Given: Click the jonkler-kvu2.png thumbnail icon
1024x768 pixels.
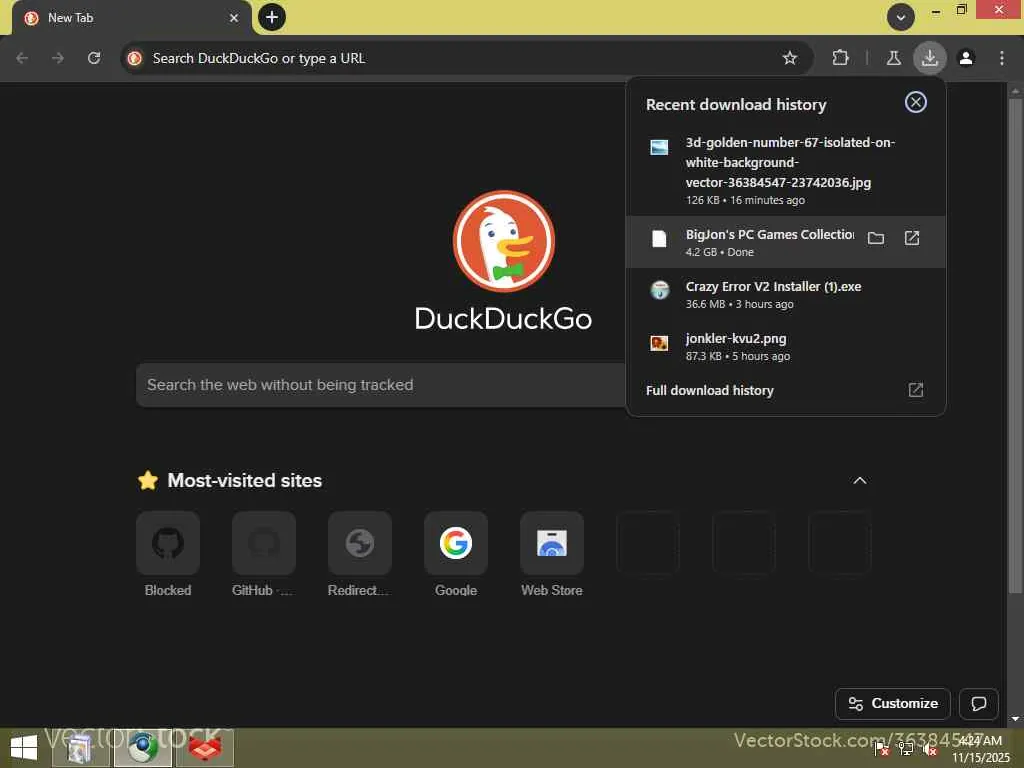Looking at the screenshot, I should point(659,343).
